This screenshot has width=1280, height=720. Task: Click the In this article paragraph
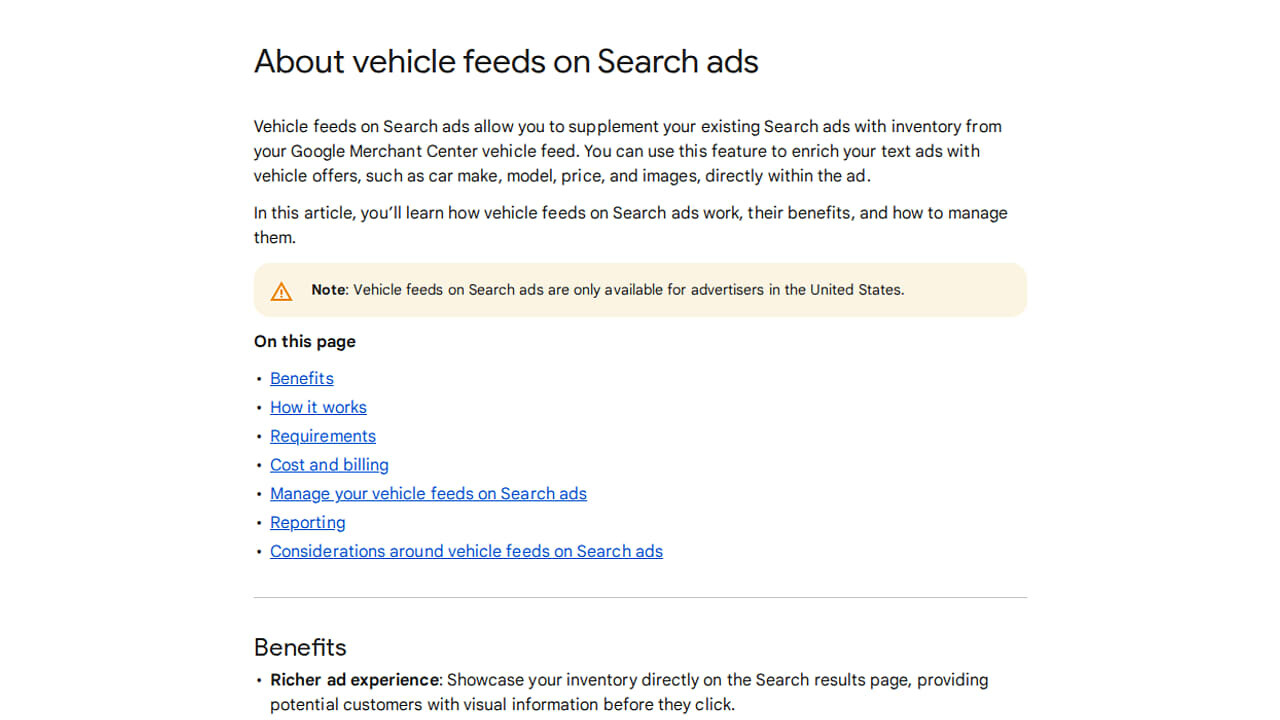(630, 213)
